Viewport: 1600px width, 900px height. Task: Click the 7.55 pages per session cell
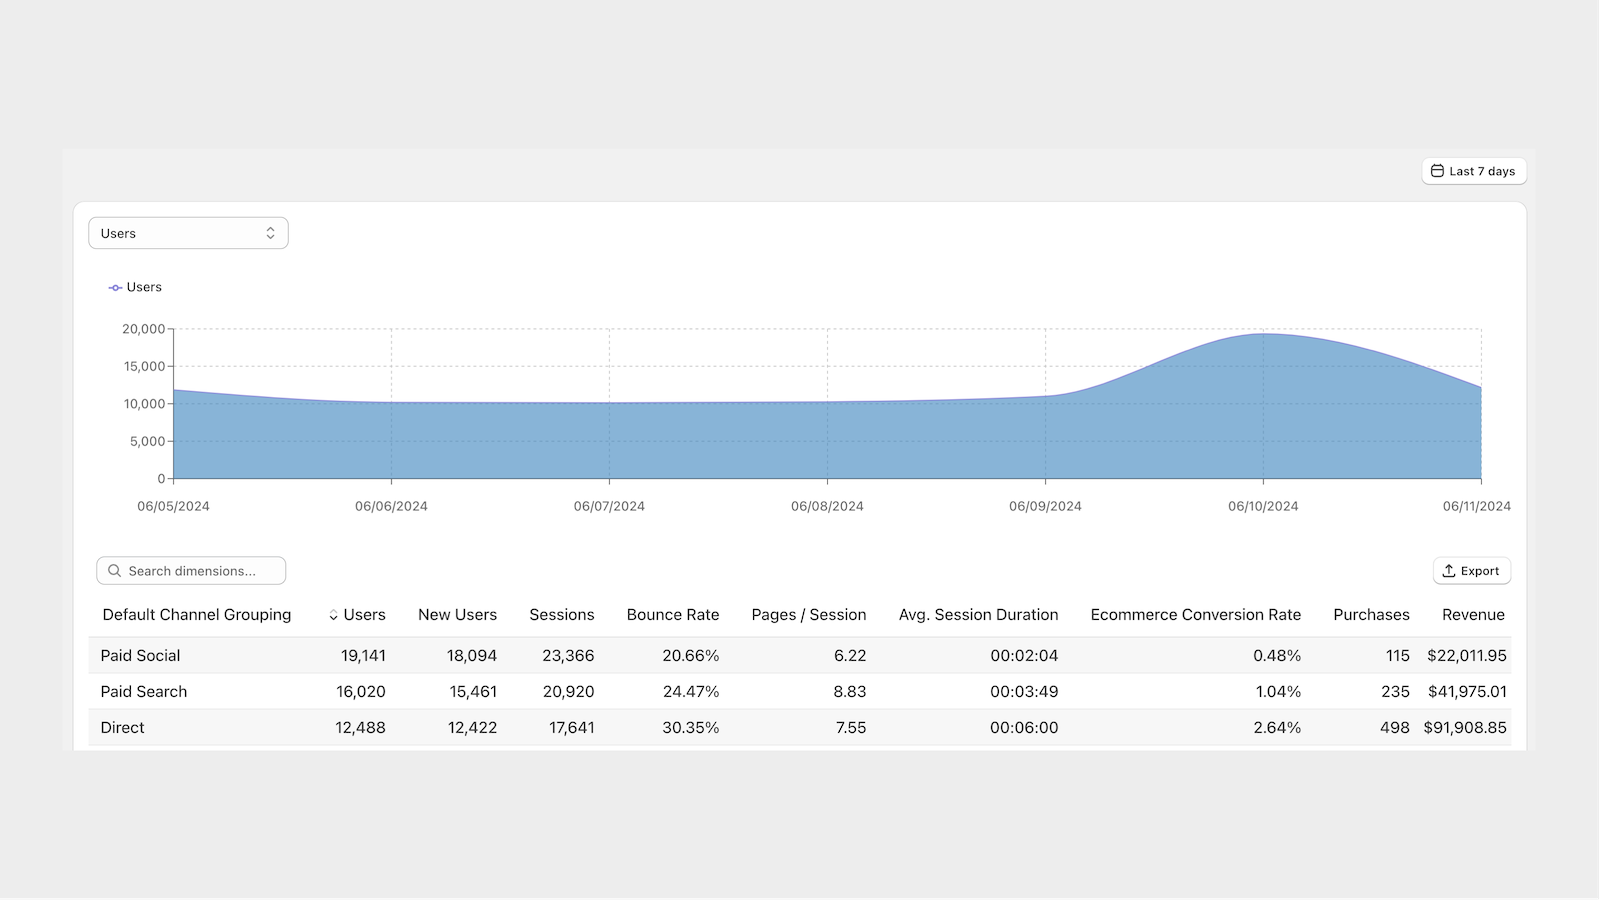tap(851, 728)
